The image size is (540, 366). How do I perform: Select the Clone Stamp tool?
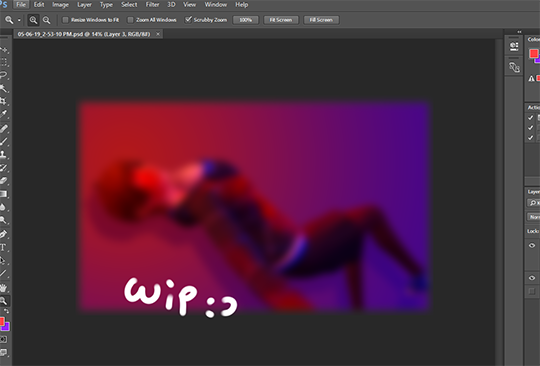coord(3,154)
